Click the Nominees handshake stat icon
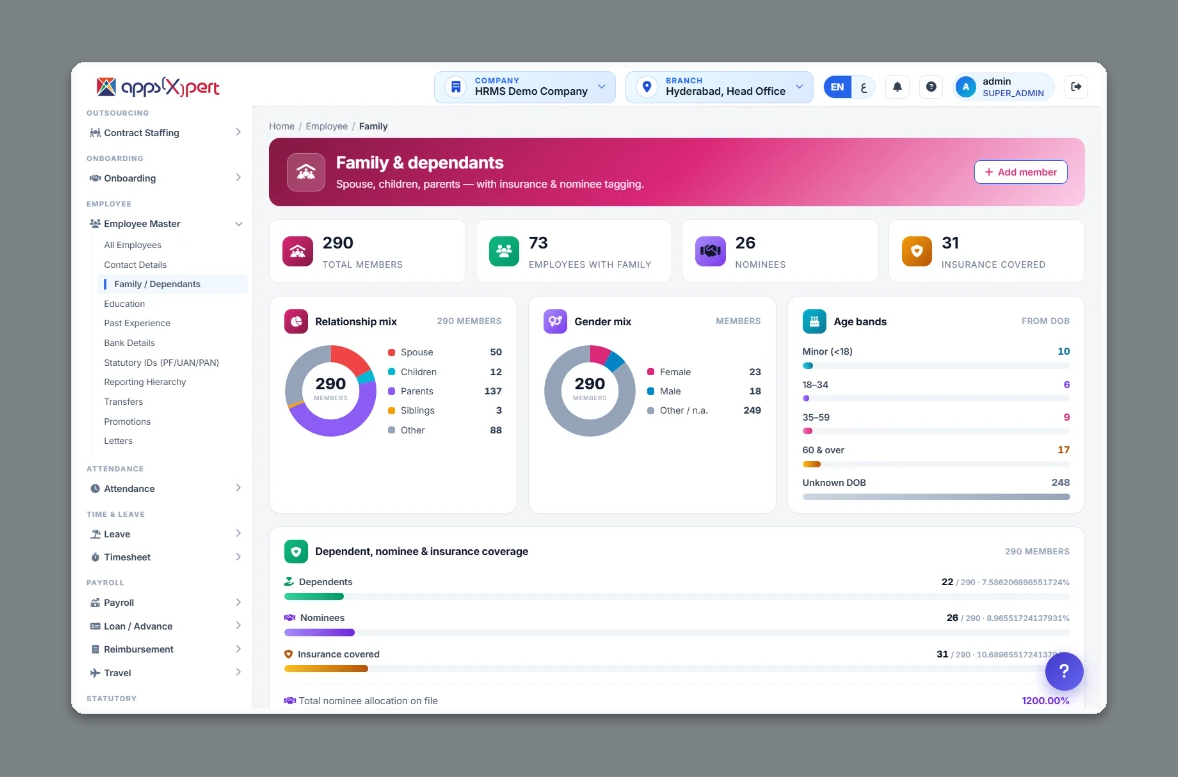1178x777 pixels. [710, 251]
